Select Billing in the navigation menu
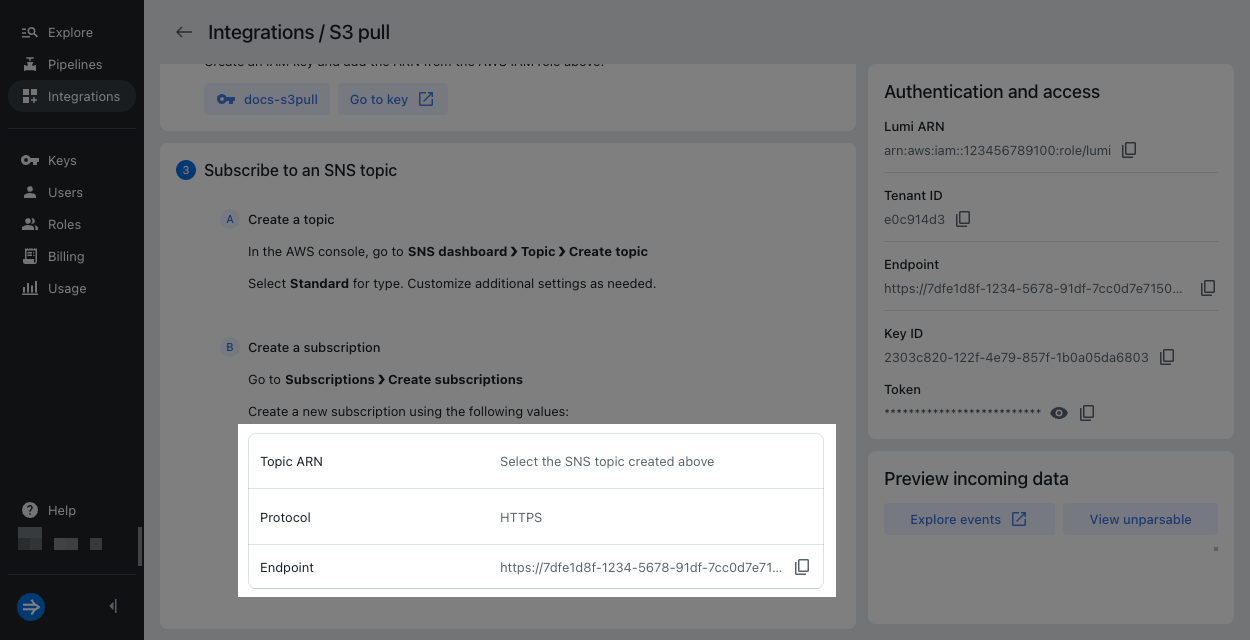This screenshot has width=1250, height=640. (x=66, y=256)
